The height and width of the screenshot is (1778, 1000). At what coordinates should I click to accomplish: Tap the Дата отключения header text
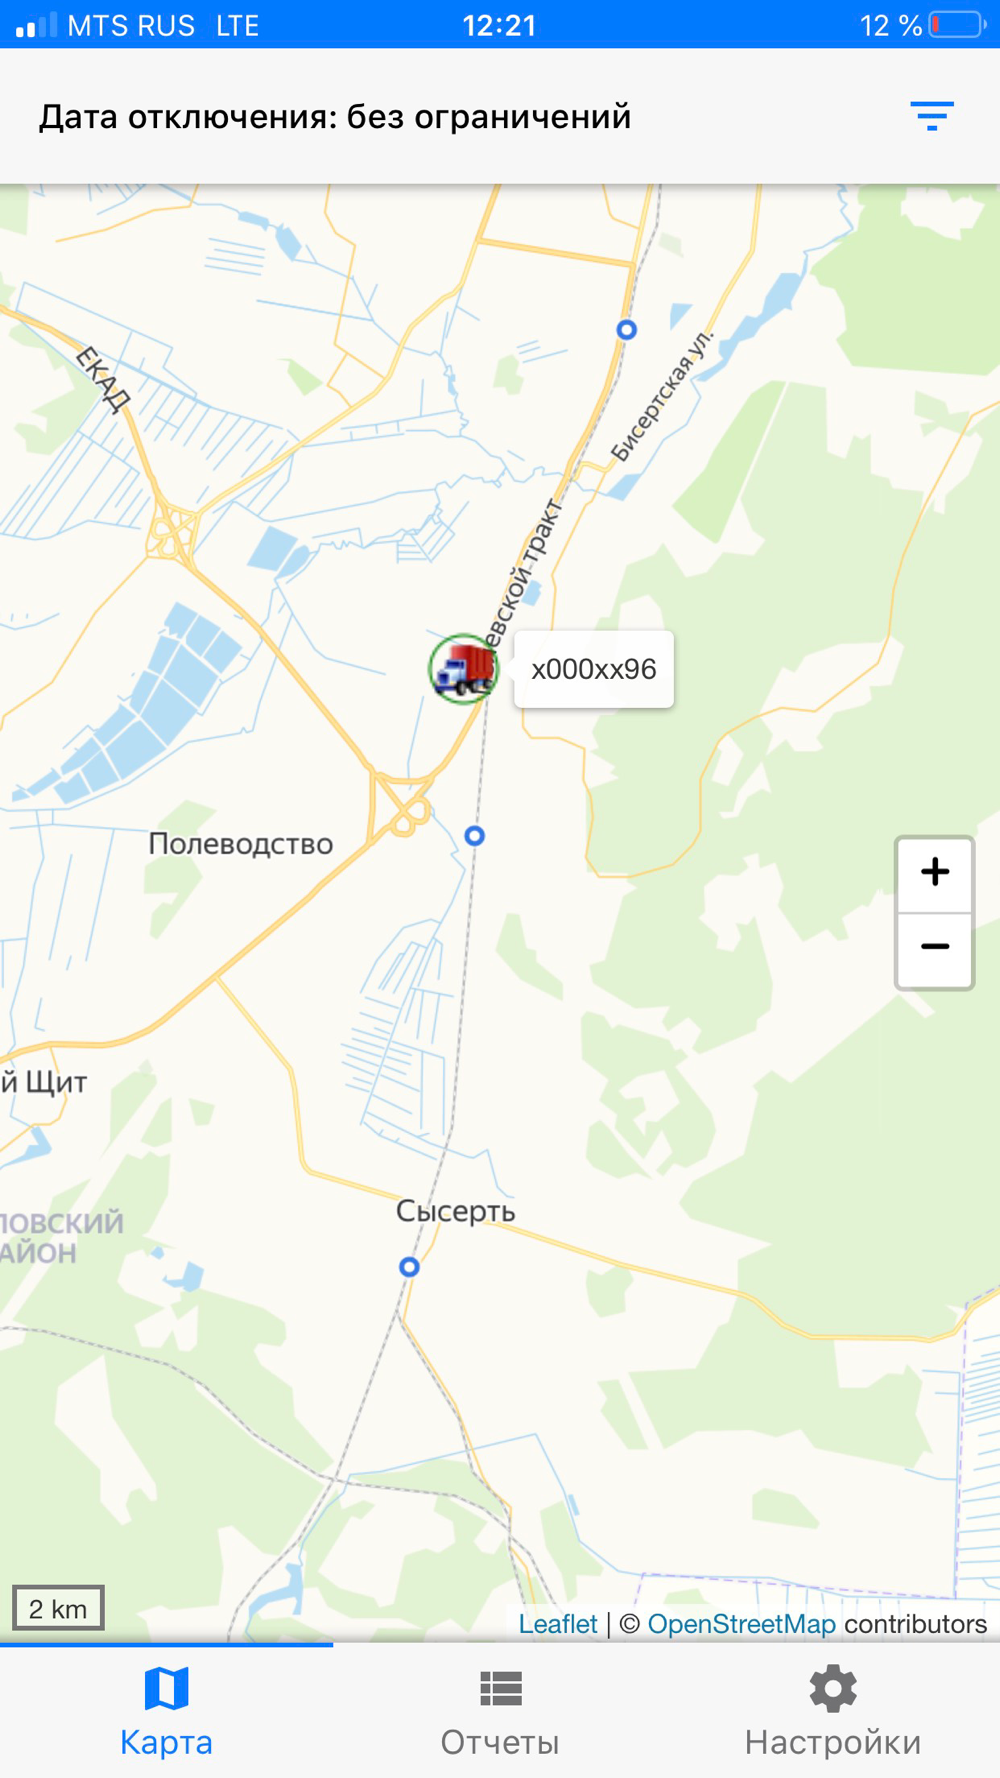click(x=335, y=117)
